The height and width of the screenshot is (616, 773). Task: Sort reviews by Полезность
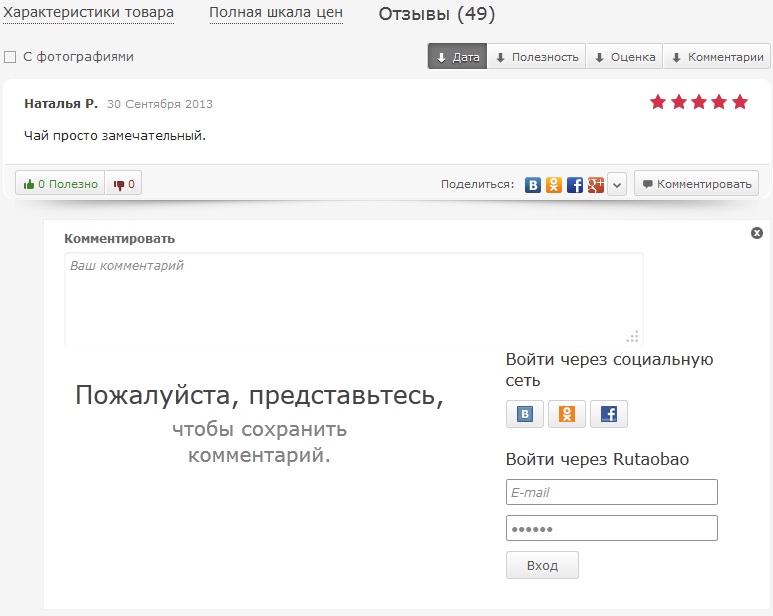point(536,57)
